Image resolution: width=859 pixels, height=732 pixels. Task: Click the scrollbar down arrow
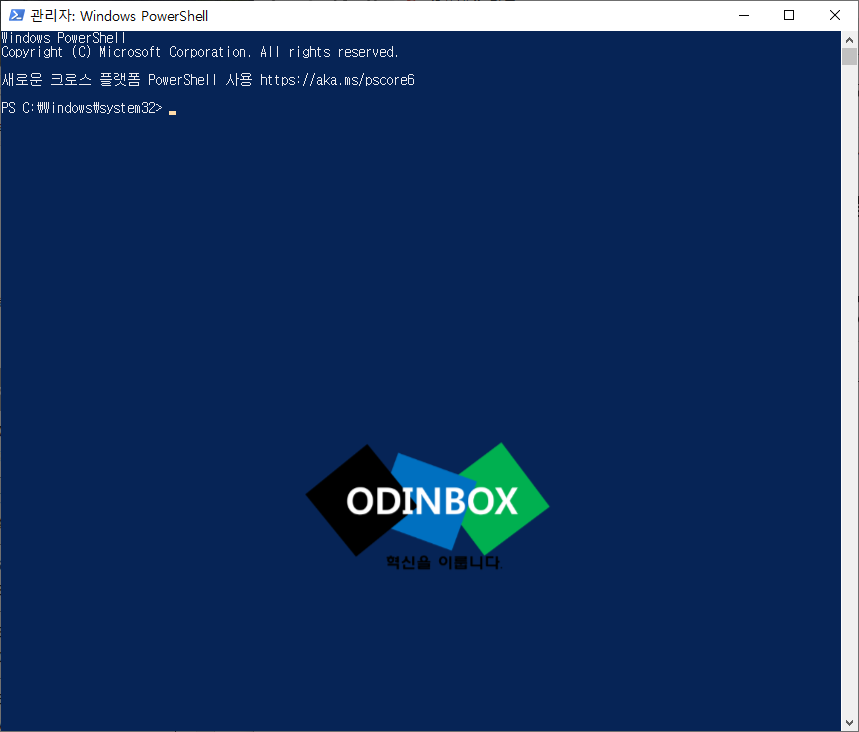click(849, 723)
